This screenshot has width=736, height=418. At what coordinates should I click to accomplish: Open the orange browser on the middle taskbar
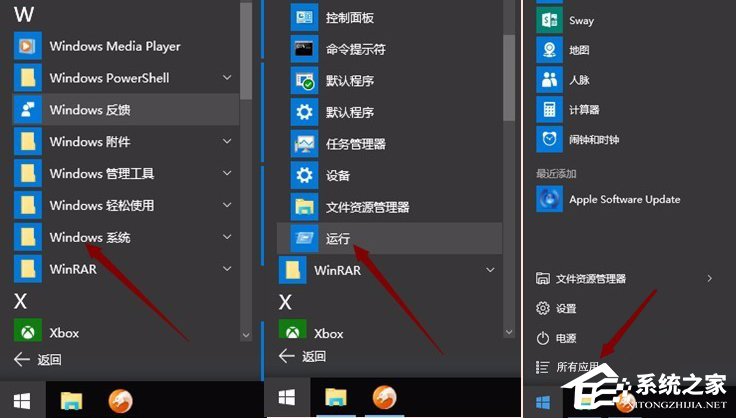point(385,398)
